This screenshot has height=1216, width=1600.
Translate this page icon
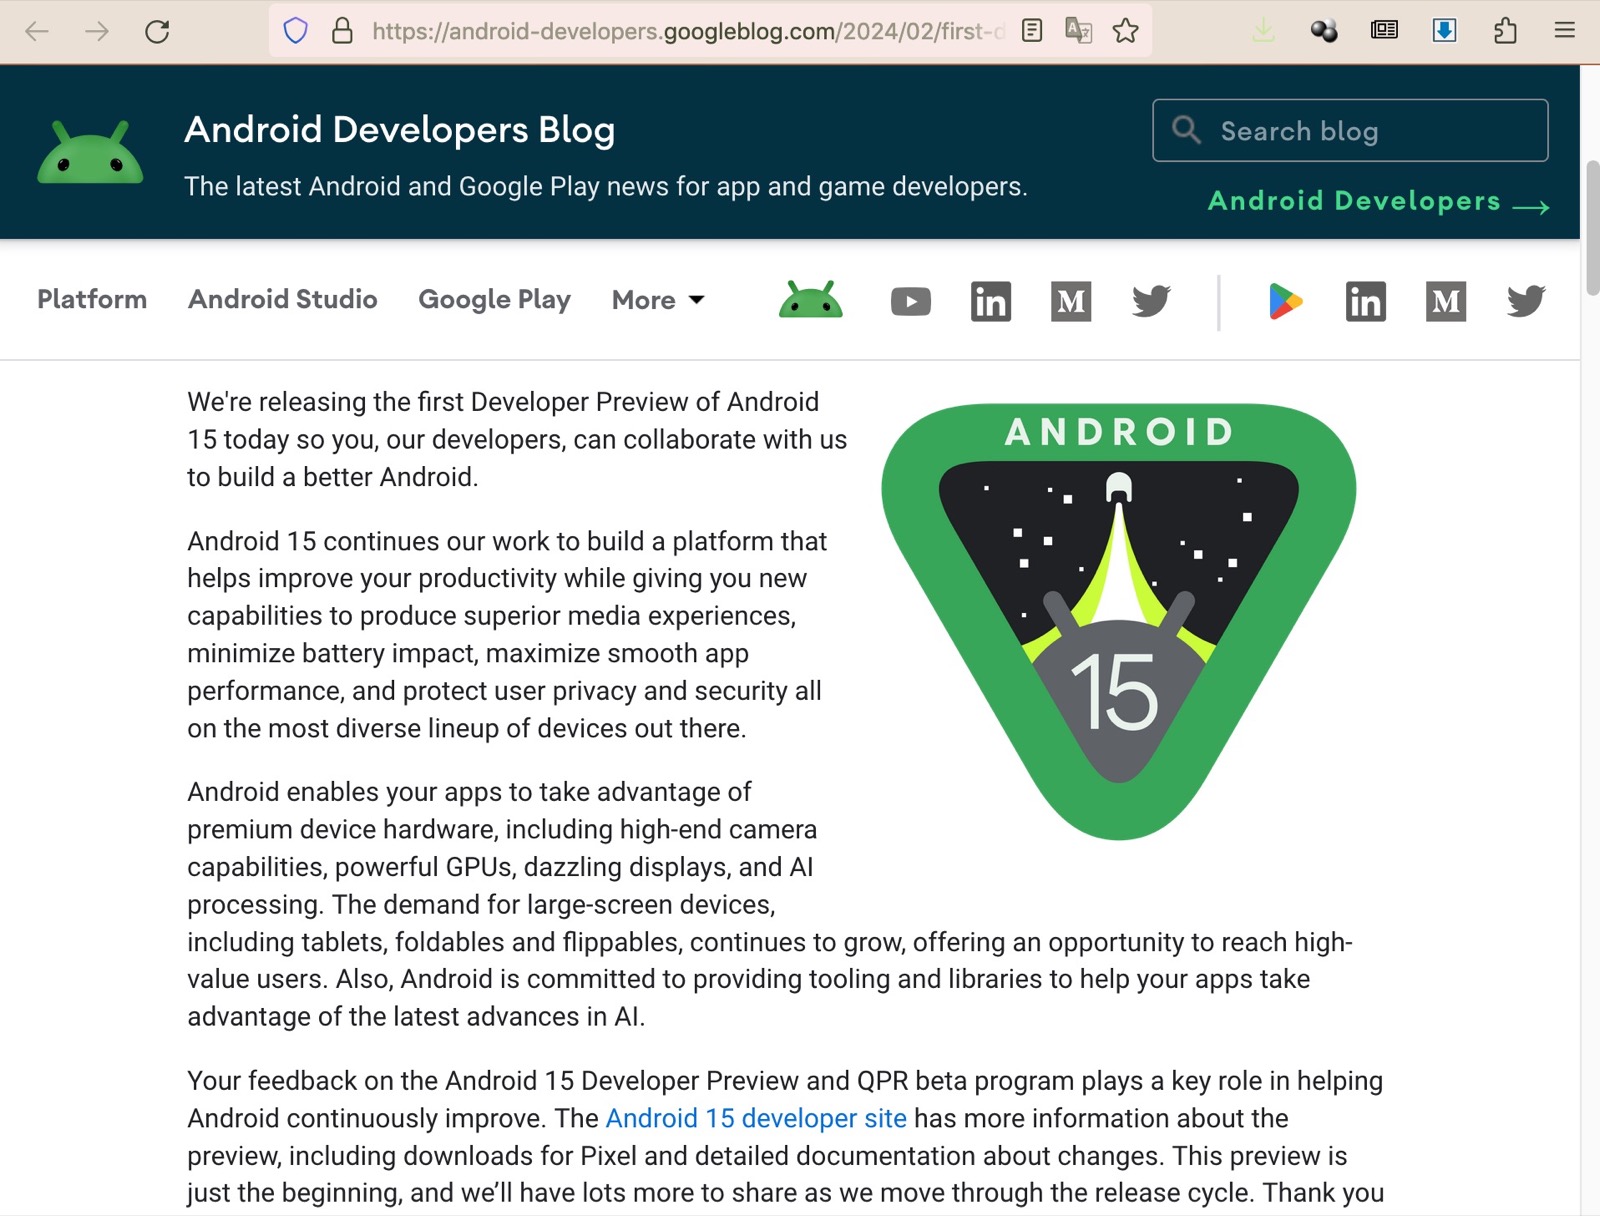[x=1078, y=31]
